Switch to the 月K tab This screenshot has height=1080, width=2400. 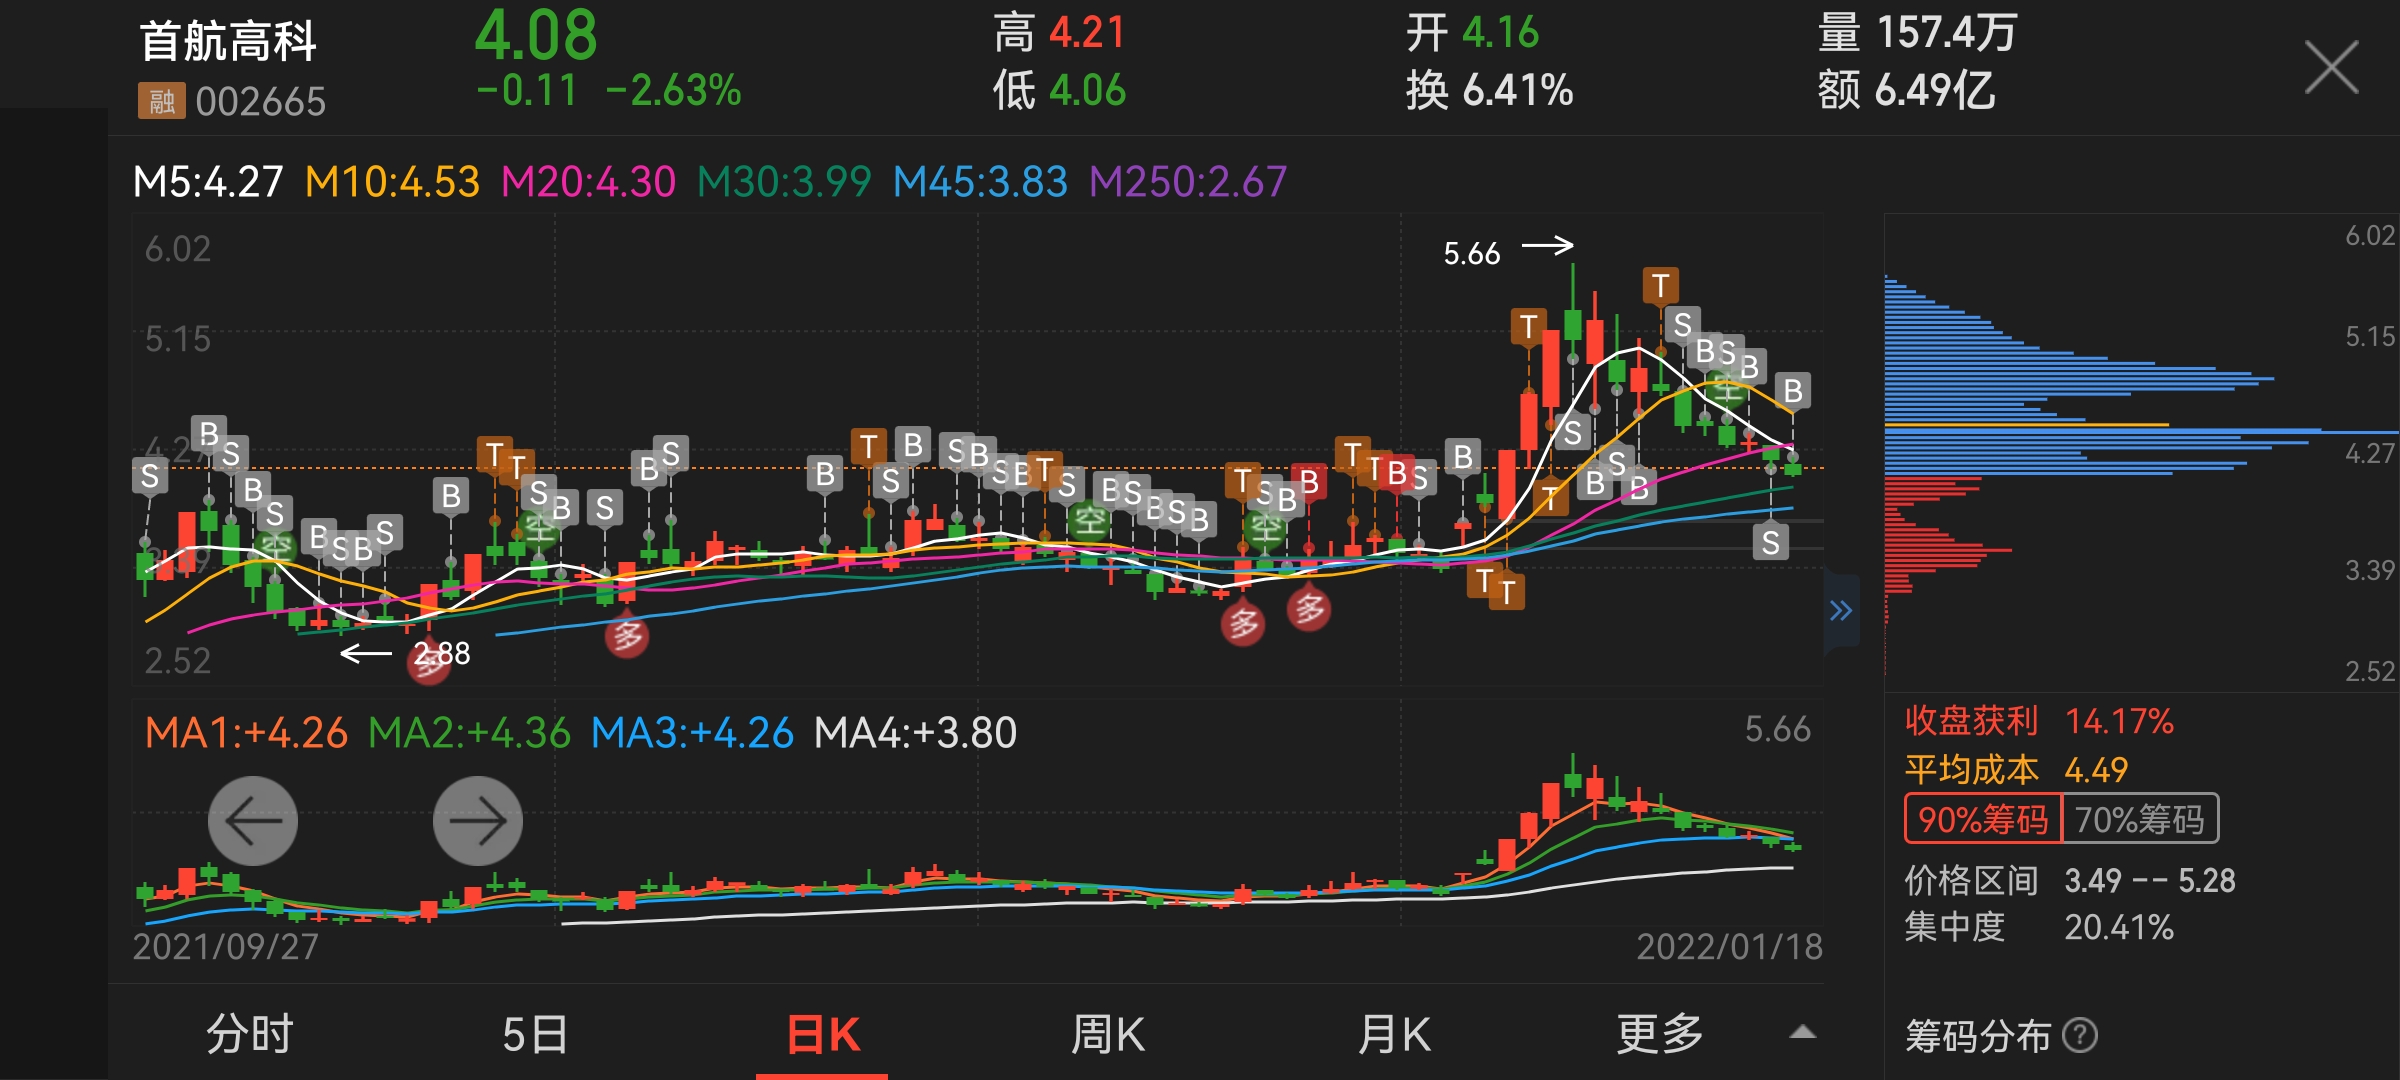(x=1394, y=1034)
